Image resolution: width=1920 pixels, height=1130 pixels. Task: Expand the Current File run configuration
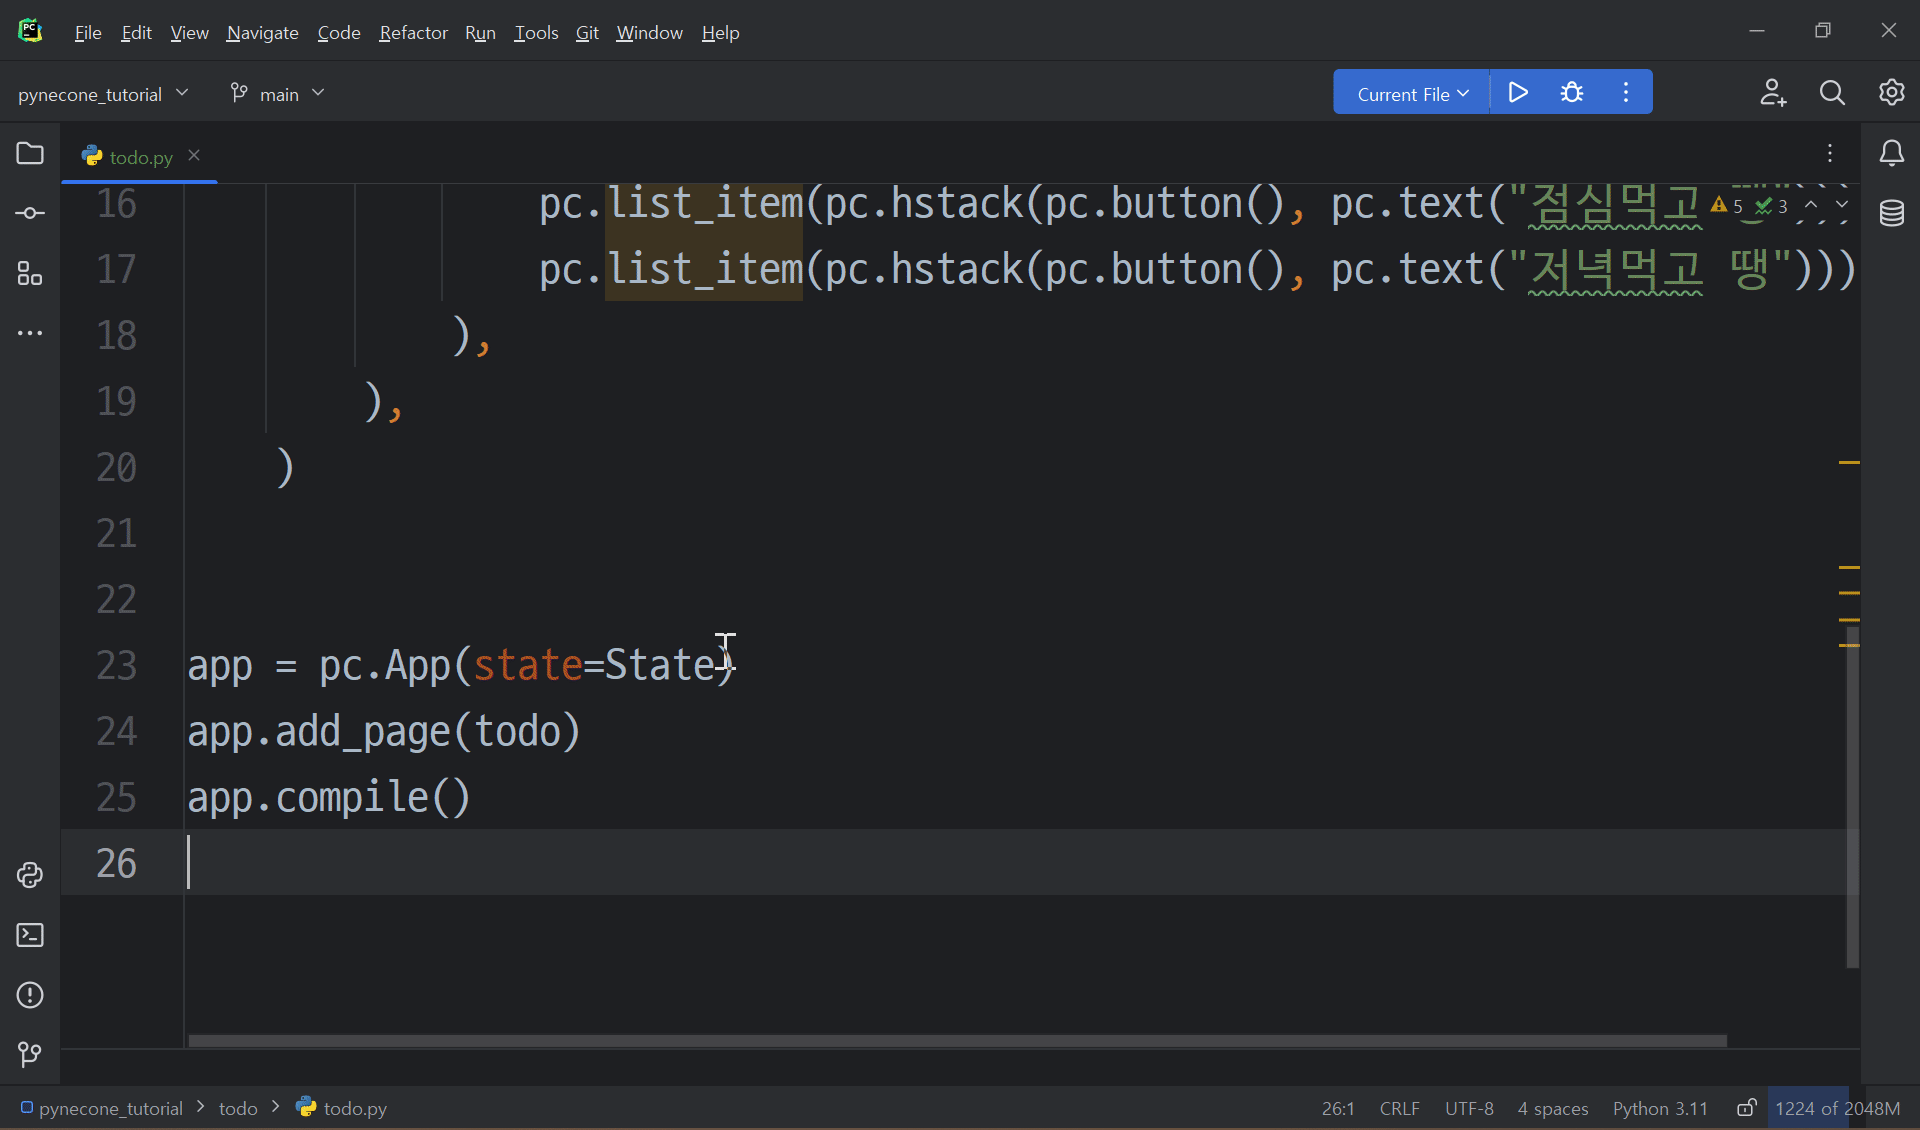point(1412,94)
